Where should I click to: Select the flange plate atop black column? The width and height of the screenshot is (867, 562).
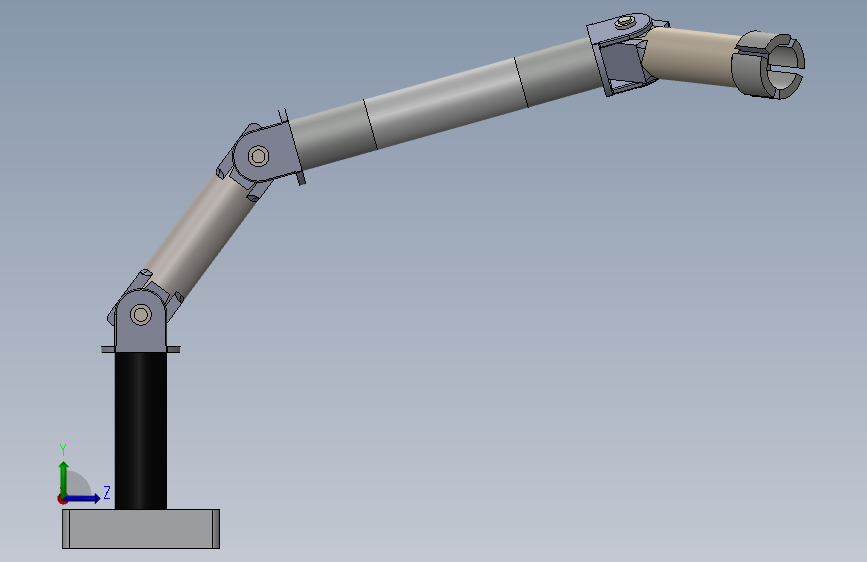(141, 349)
